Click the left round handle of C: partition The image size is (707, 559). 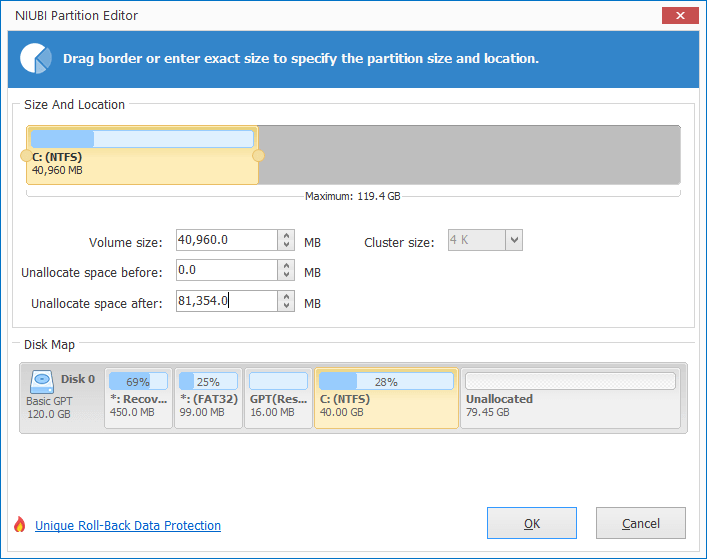coord(26,156)
